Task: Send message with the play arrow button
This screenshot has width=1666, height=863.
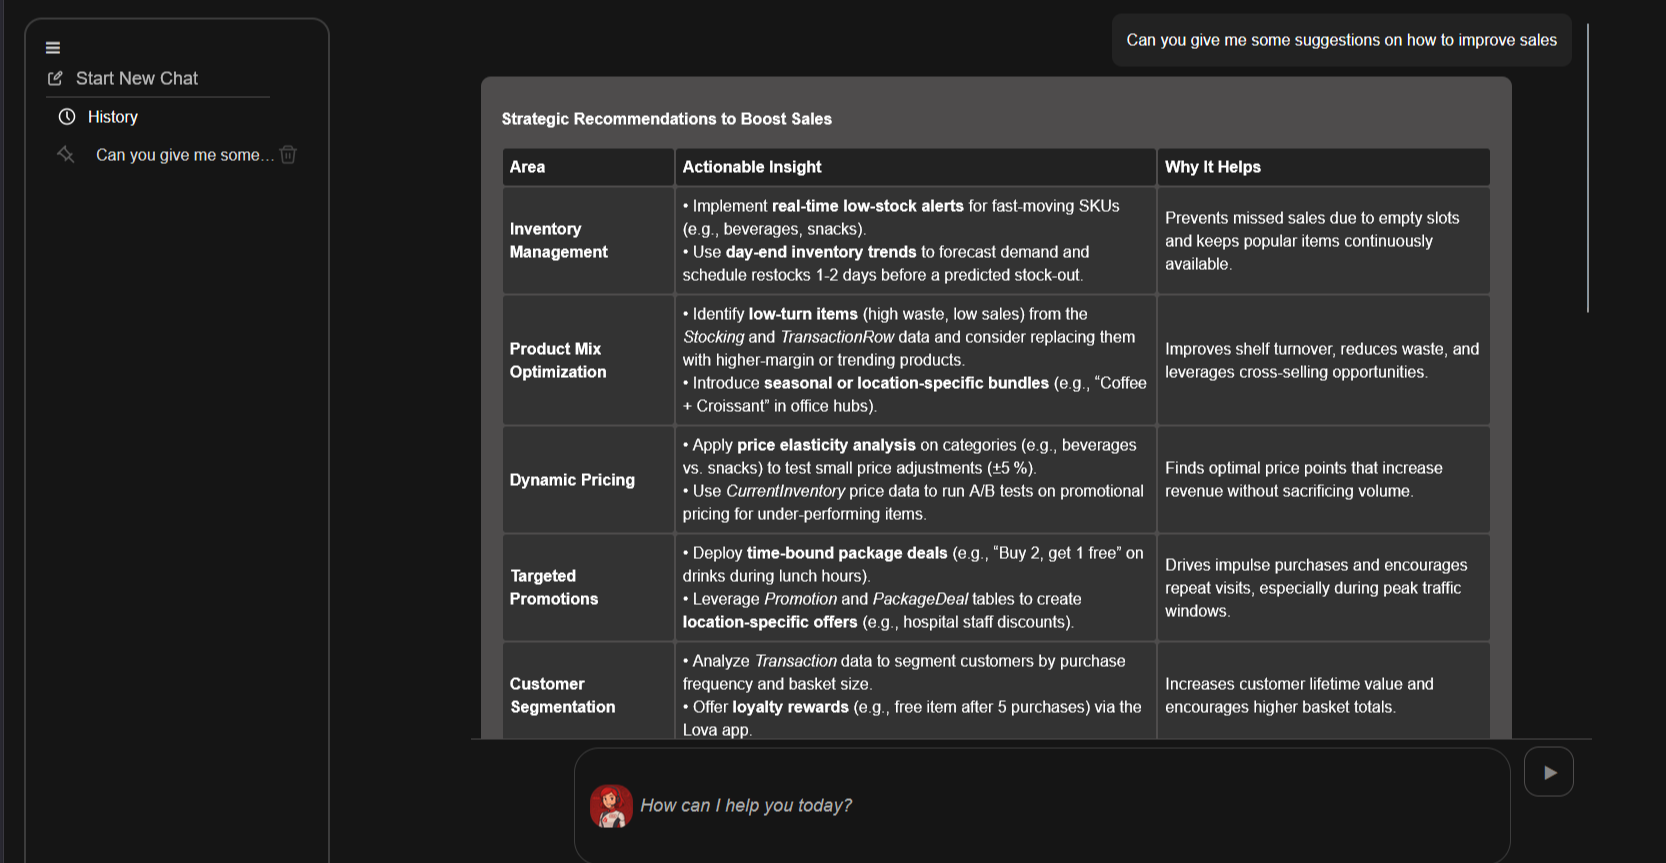Action: coord(1549,772)
